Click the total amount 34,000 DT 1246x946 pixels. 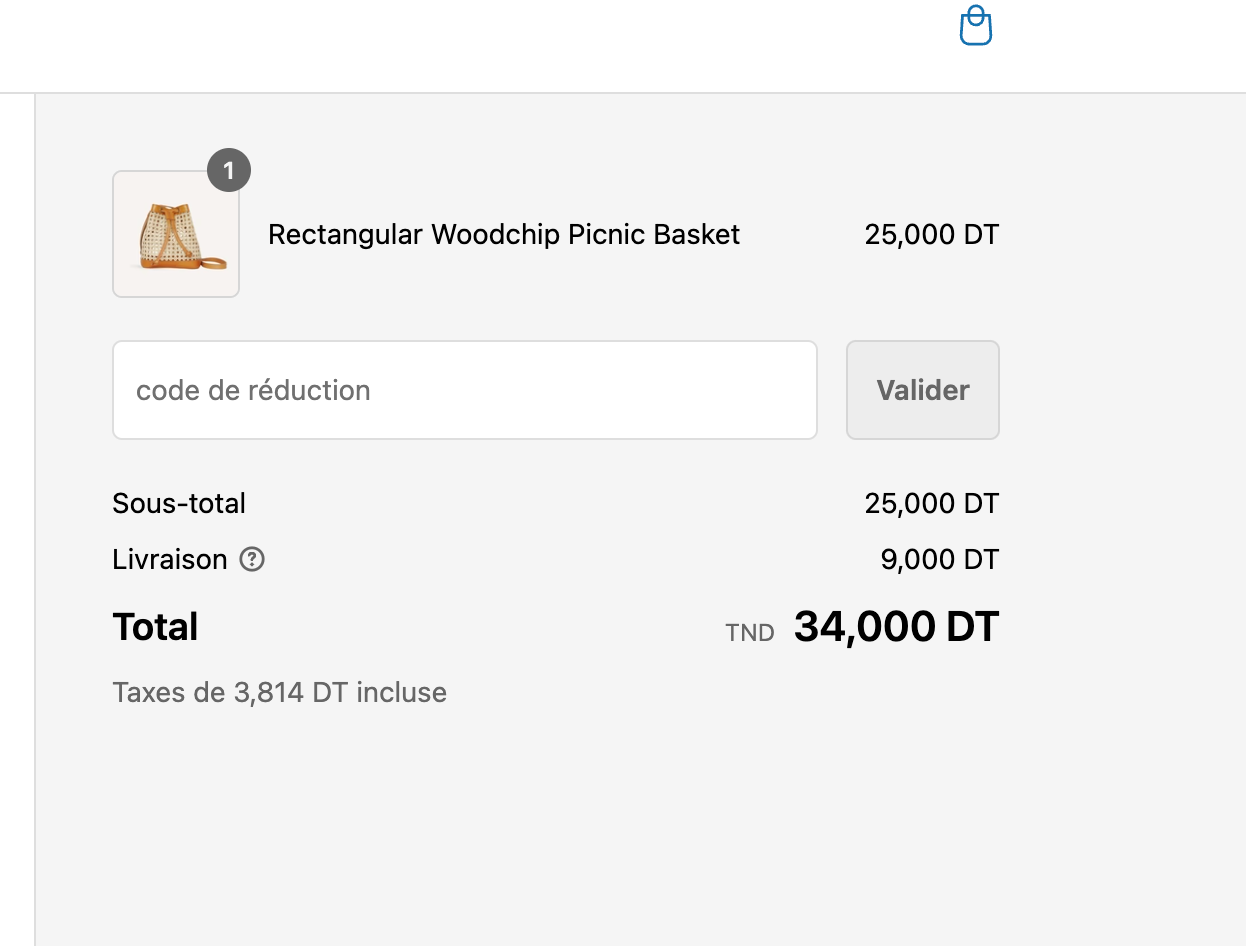(x=896, y=627)
